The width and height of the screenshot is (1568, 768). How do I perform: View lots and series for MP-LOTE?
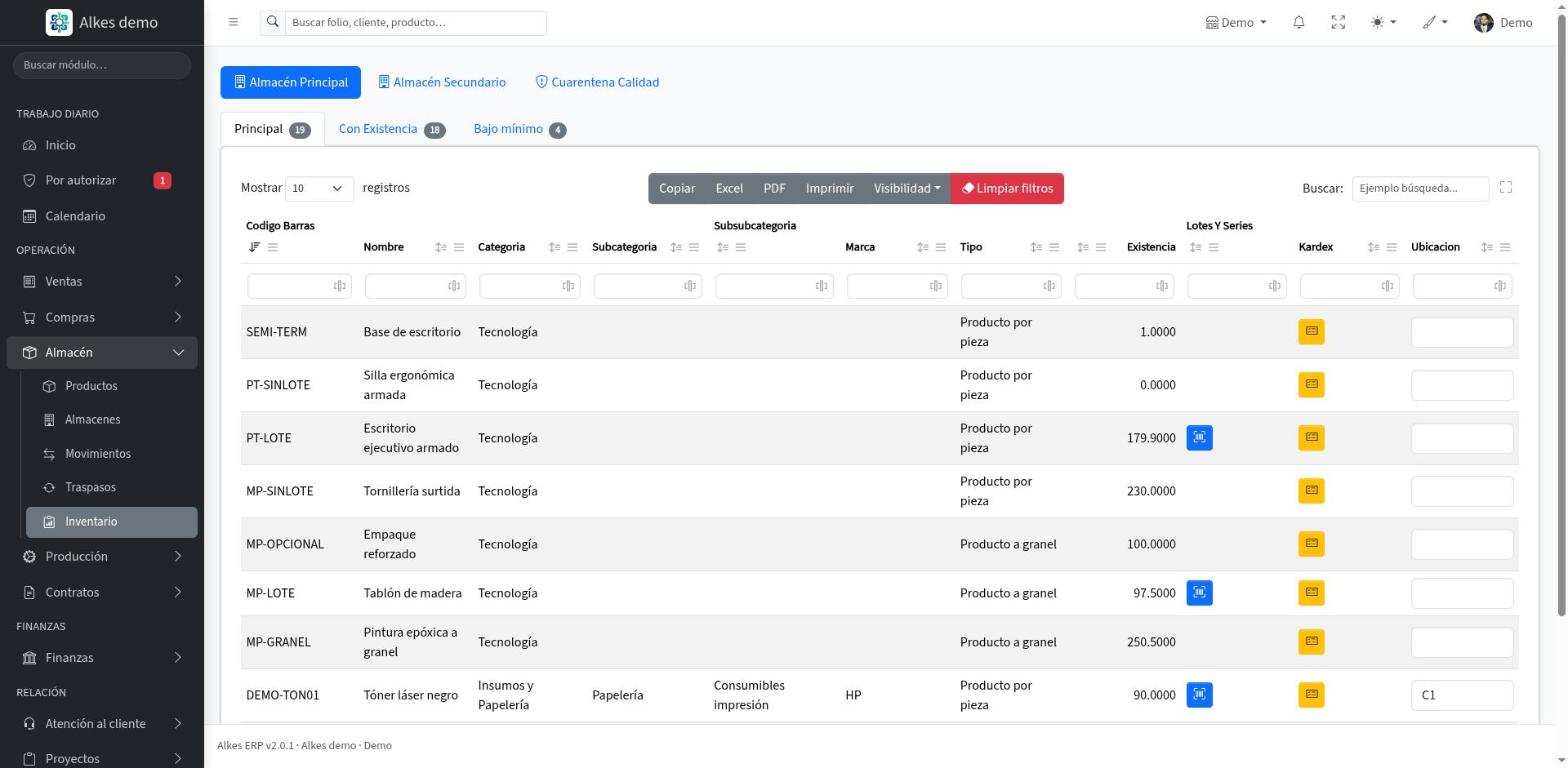click(x=1199, y=592)
